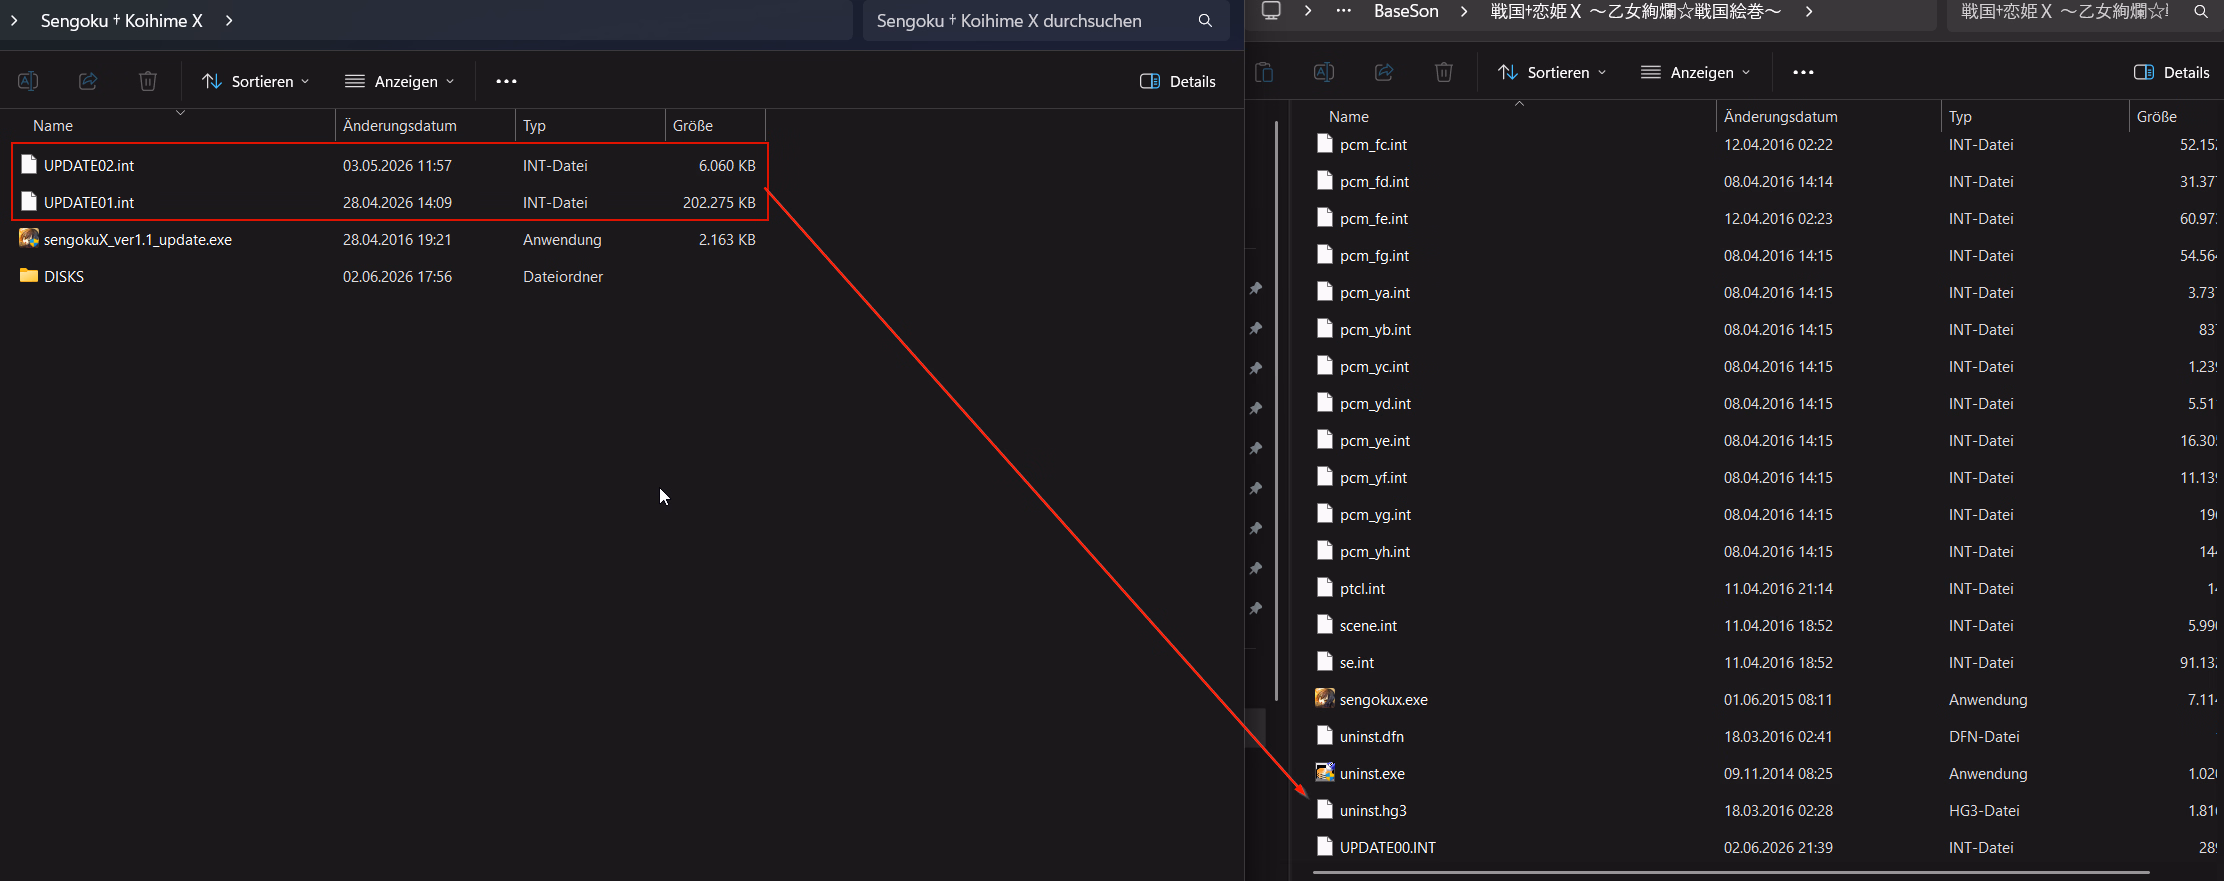
Task: Click the sengokux.exe application icon
Action: (1325, 699)
